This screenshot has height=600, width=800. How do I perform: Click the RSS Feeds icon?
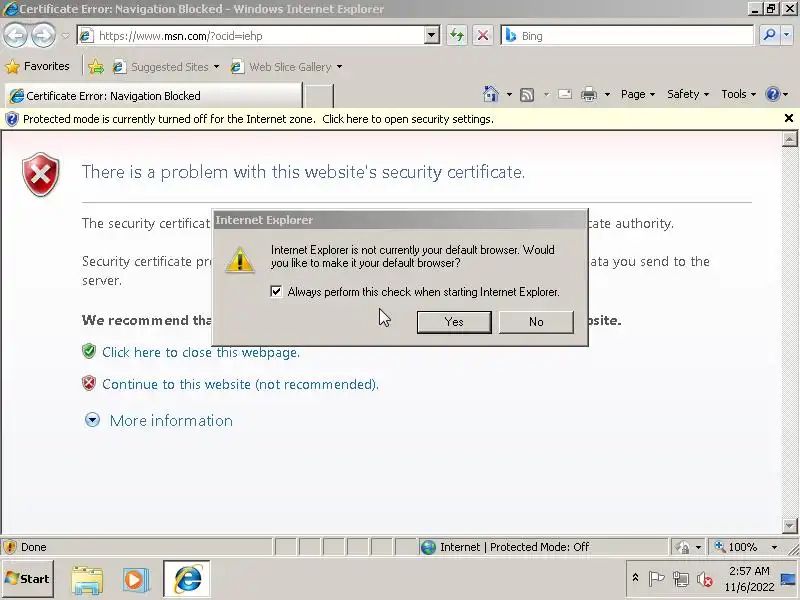(x=527, y=94)
